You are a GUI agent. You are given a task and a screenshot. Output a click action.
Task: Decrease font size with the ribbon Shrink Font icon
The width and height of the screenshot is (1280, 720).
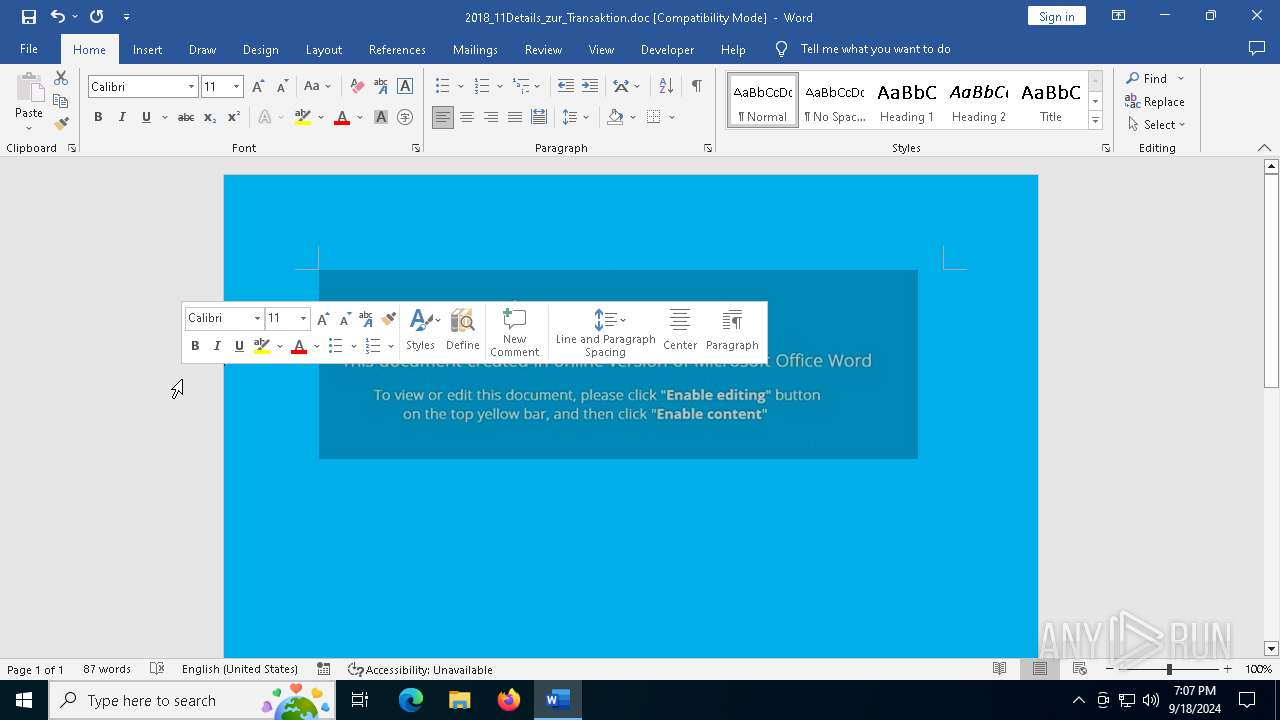tap(282, 86)
